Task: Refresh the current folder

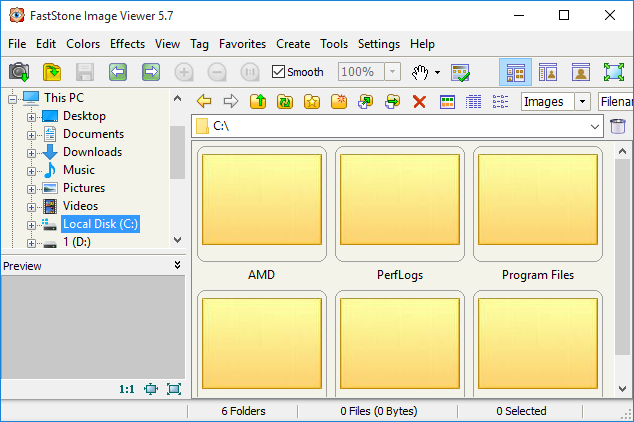Action: (x=285, y=101)
